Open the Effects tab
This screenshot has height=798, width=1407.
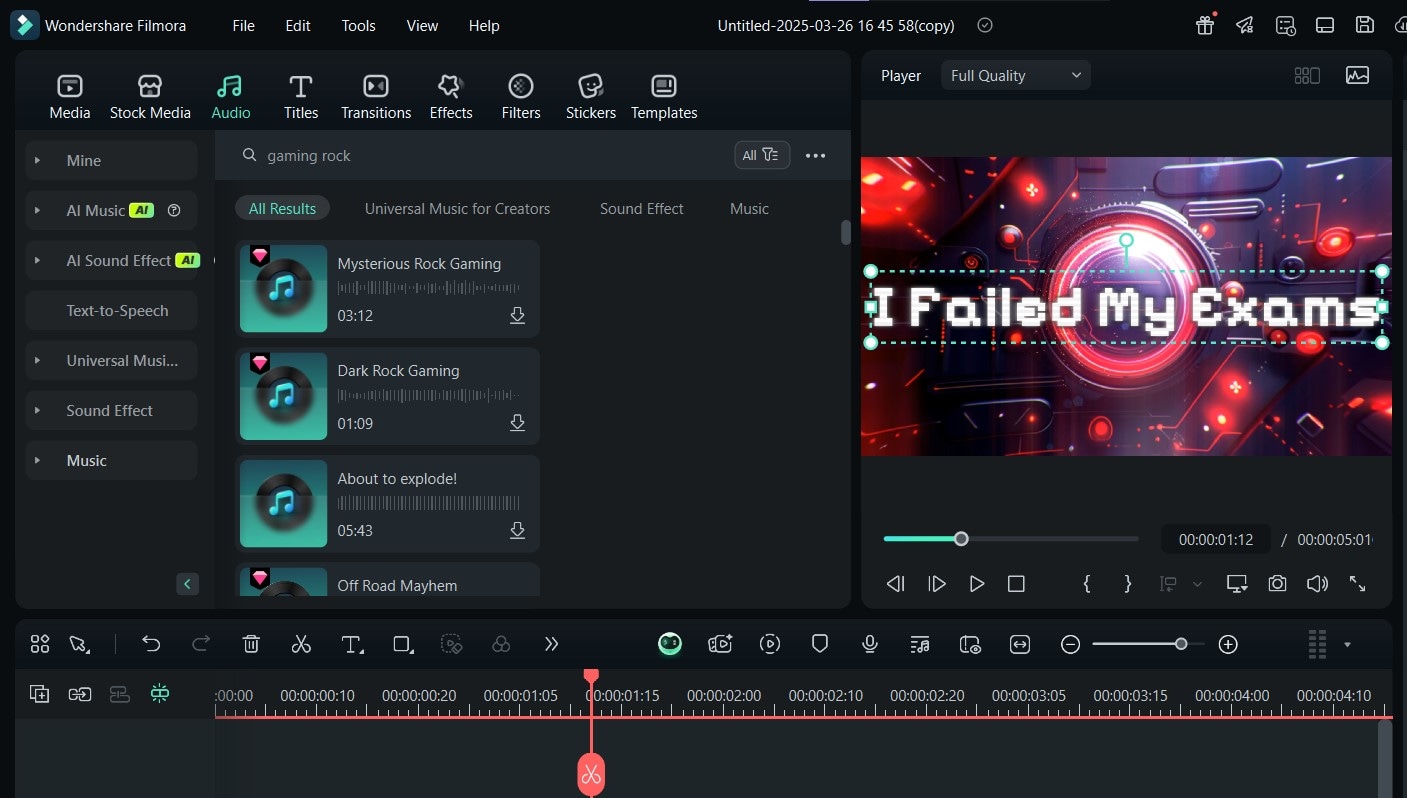(x=451, y=97)
